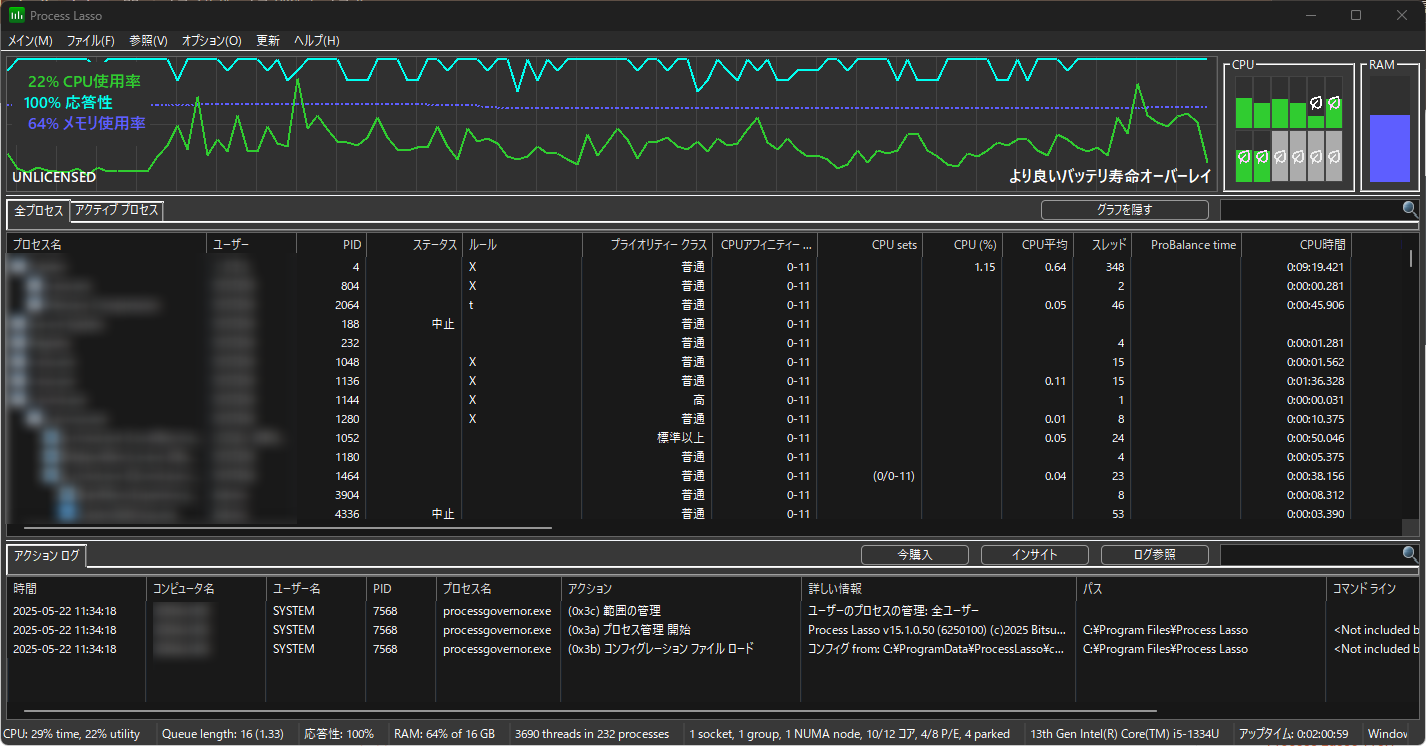Open the インサイト button
The image size is (1426, 746).
click(1034, 554)
